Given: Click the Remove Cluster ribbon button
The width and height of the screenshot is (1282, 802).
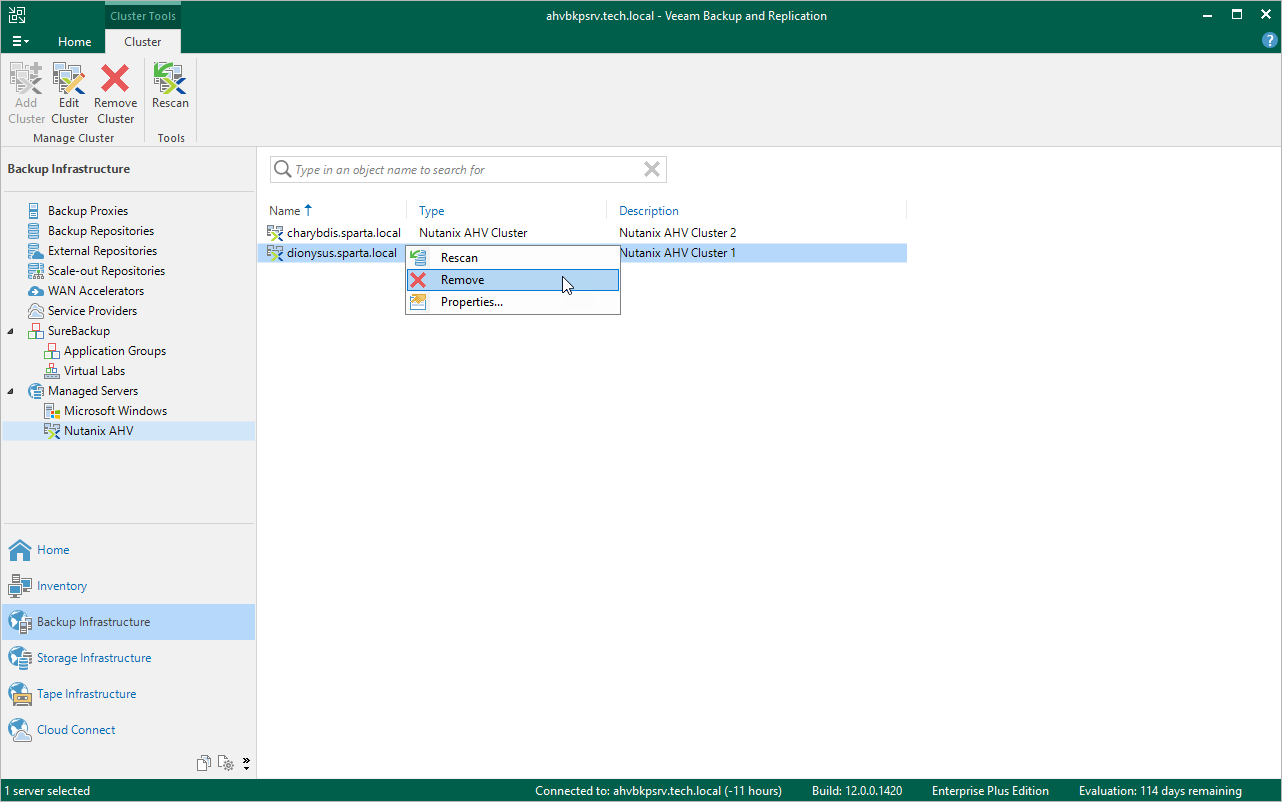Looking at the screenshot, I should click(x=116, y=94).
